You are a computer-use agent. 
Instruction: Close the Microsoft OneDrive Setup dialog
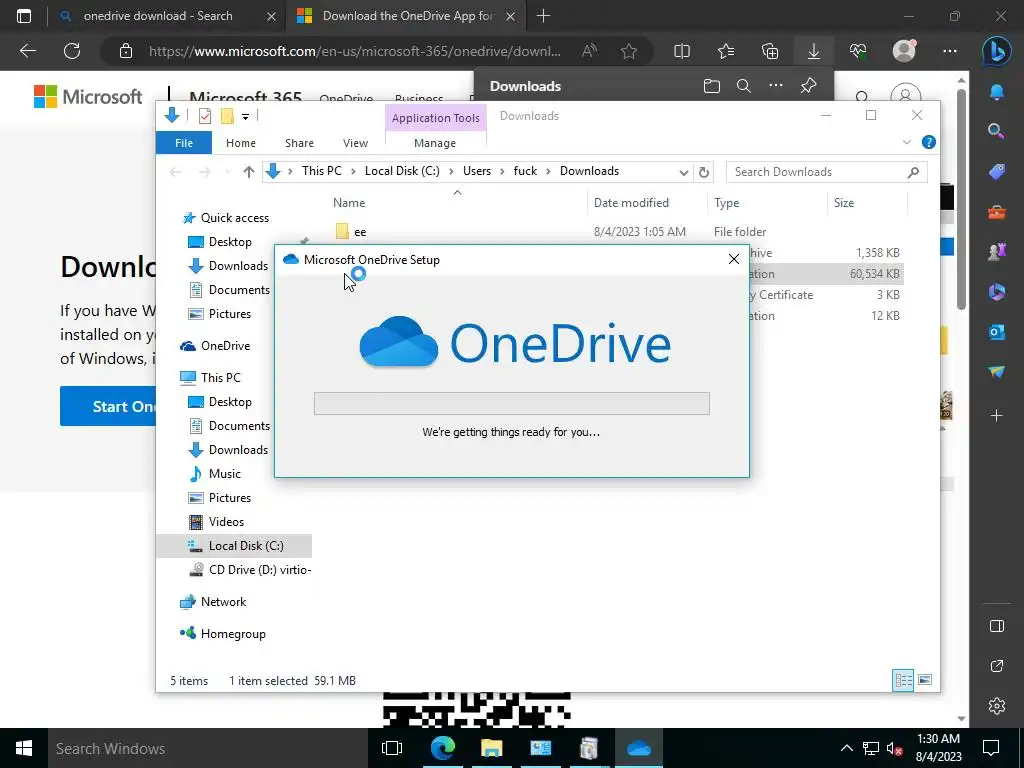coord(733,259)
